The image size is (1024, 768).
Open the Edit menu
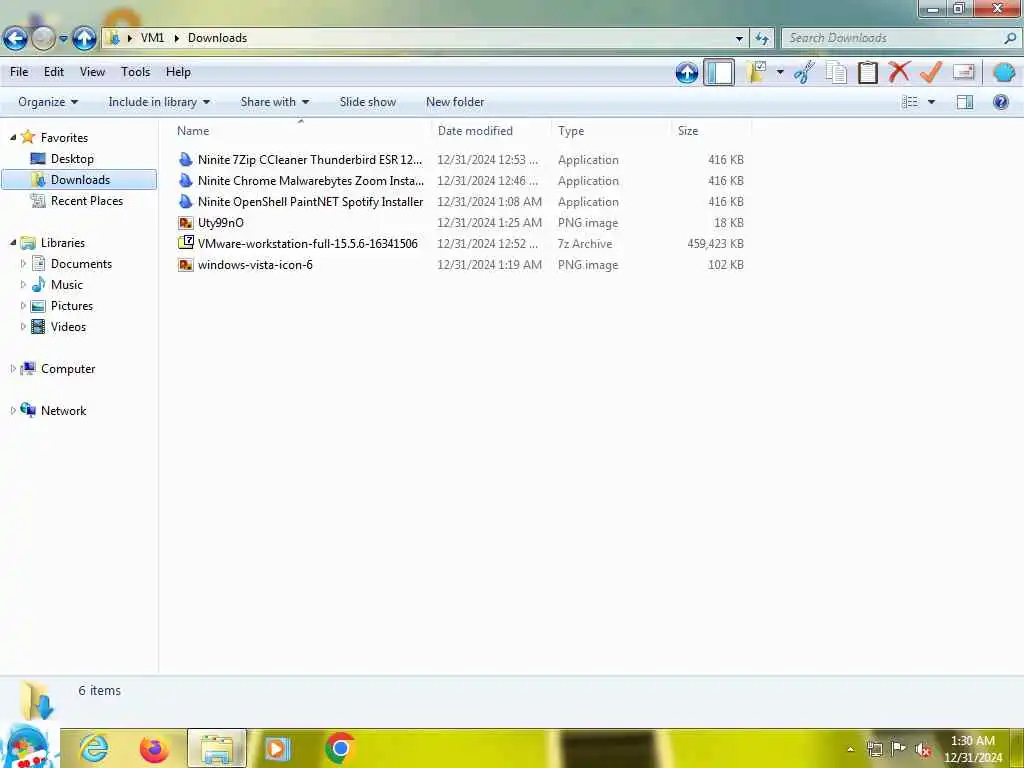pos(54,72)
